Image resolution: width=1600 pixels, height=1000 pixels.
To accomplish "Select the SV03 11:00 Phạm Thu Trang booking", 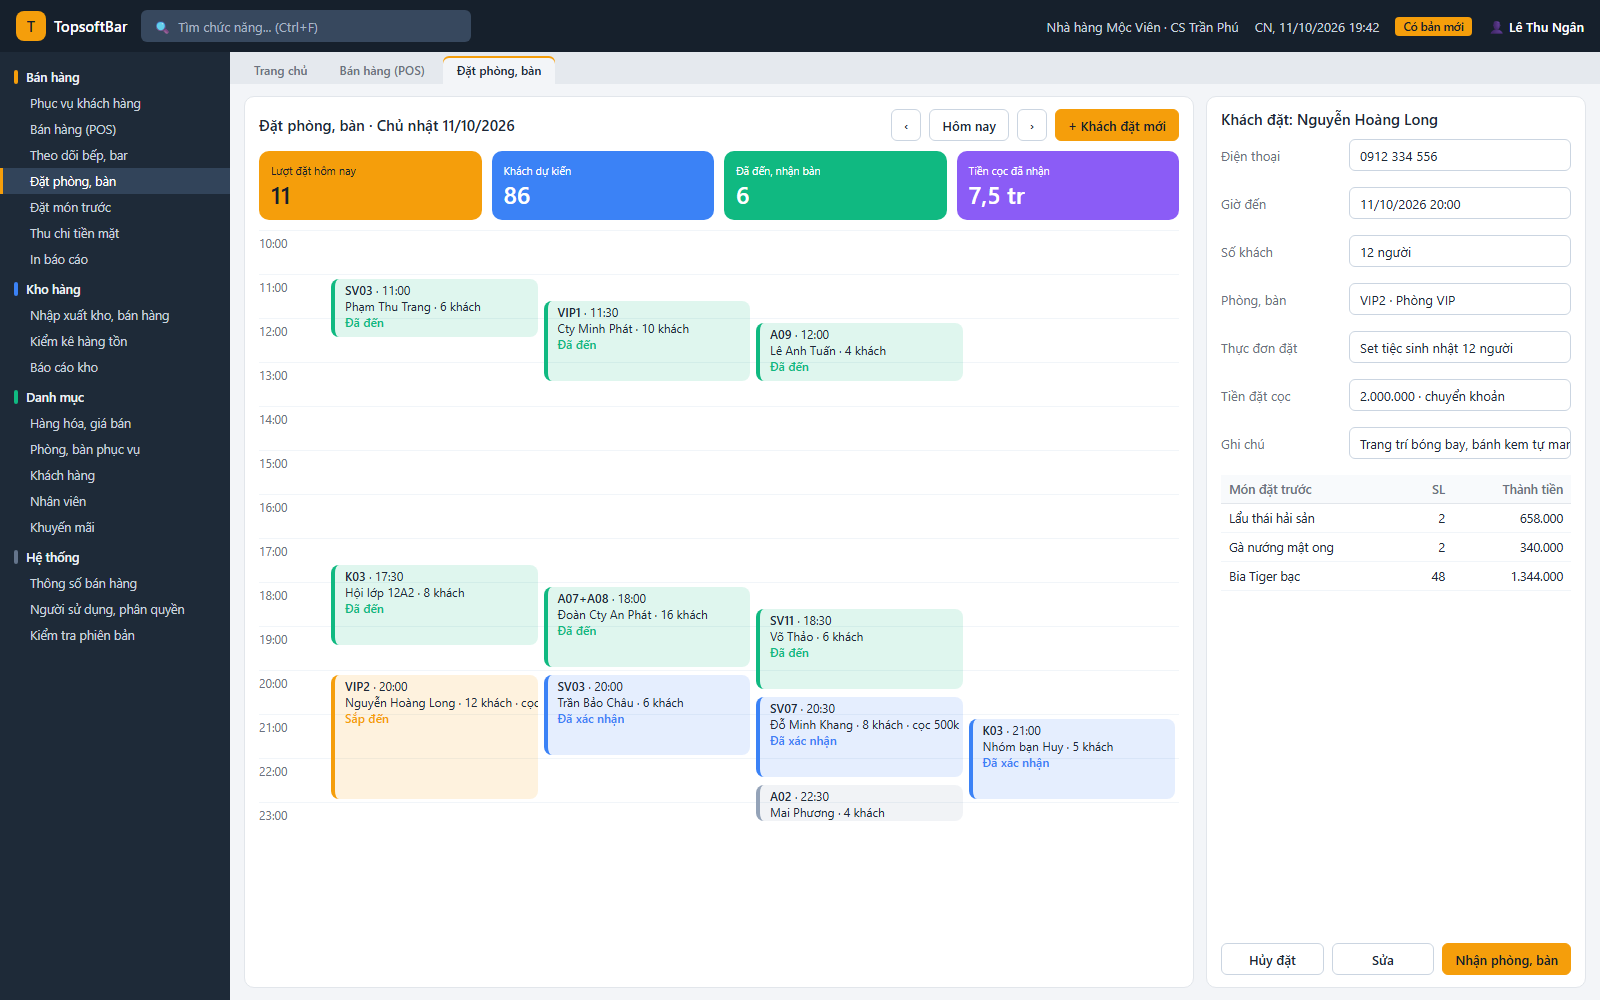I will (434, 308).
